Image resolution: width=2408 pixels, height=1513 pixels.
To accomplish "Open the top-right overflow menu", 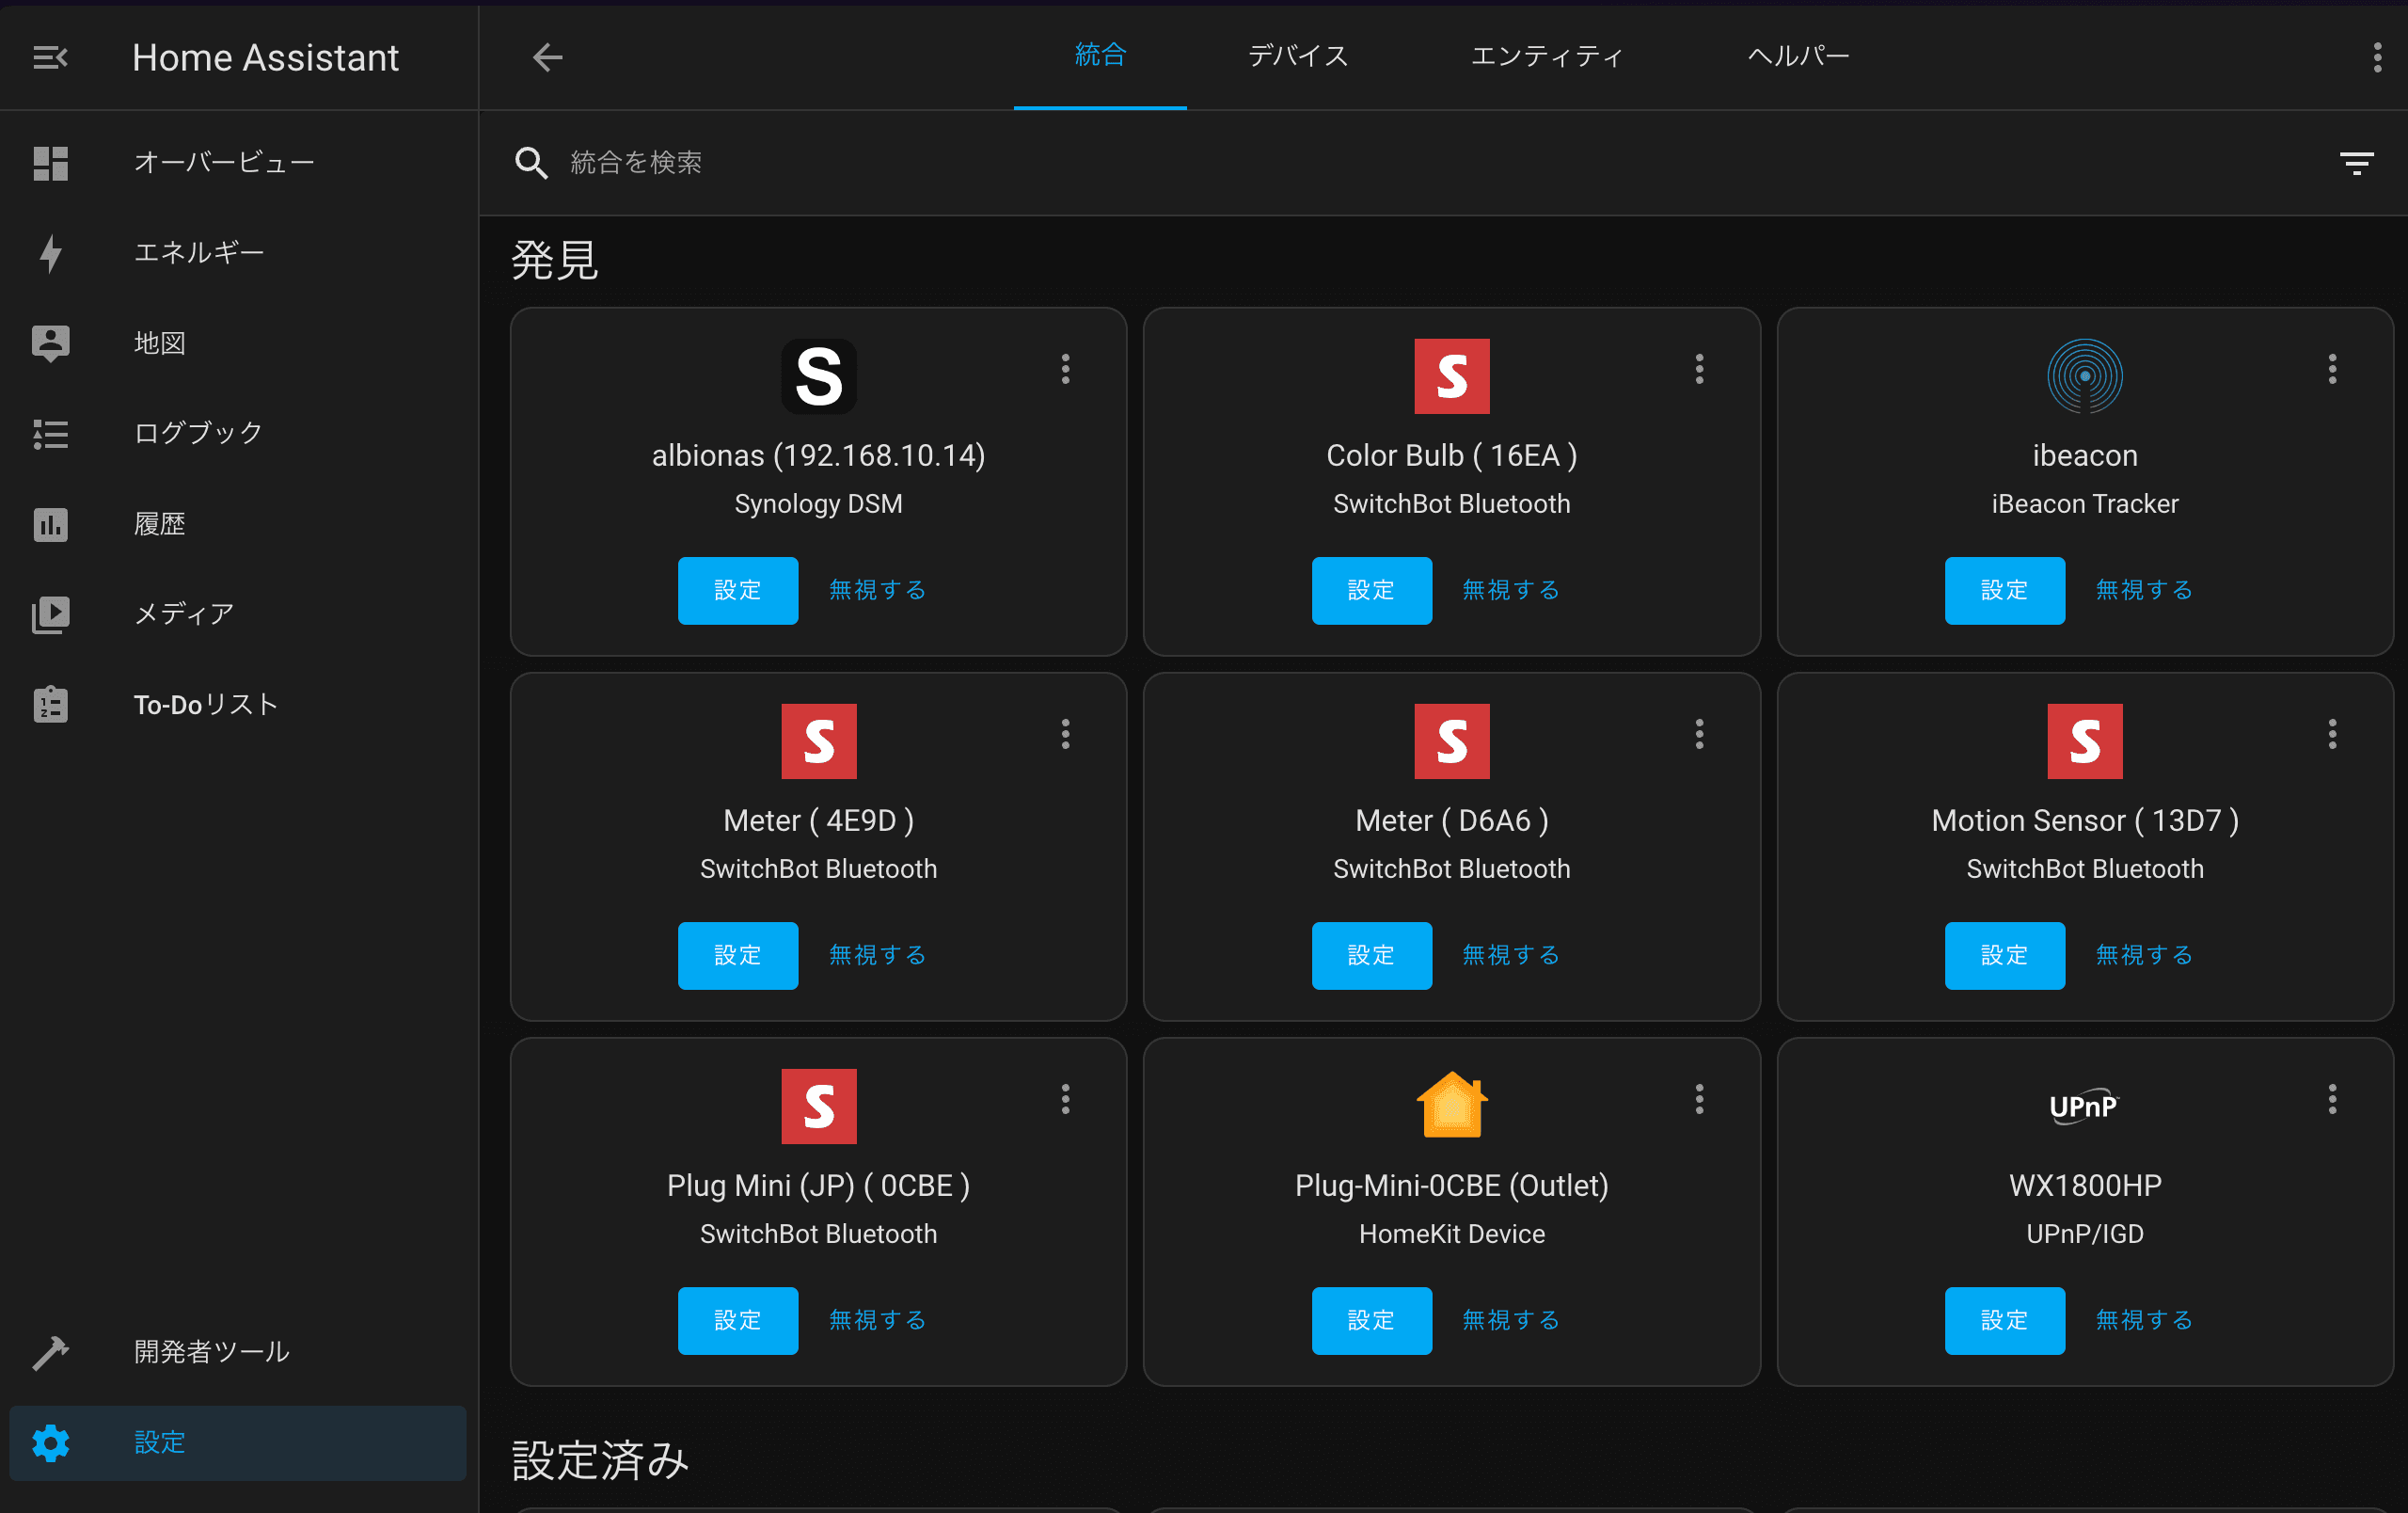I will click(2376, 57).
